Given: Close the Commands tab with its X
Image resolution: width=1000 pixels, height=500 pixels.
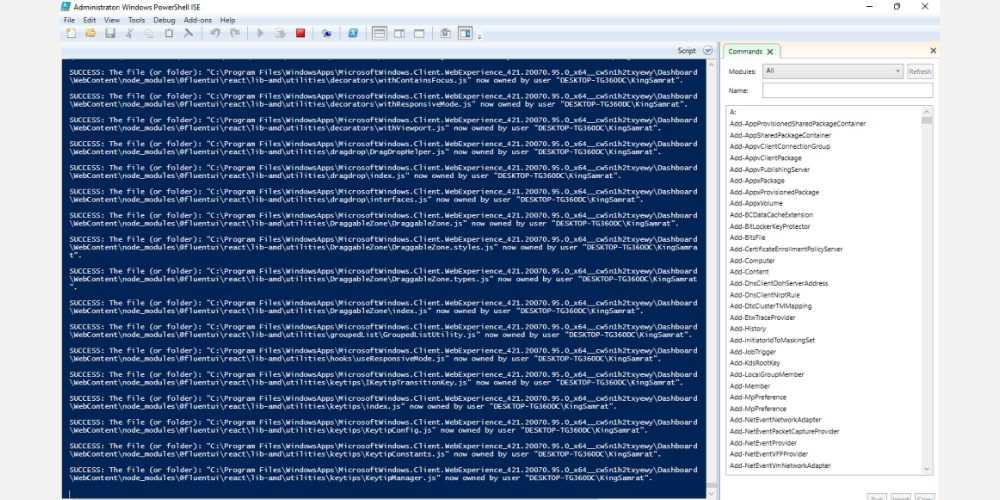Looking at the screenshot, I should click(771, 51).
